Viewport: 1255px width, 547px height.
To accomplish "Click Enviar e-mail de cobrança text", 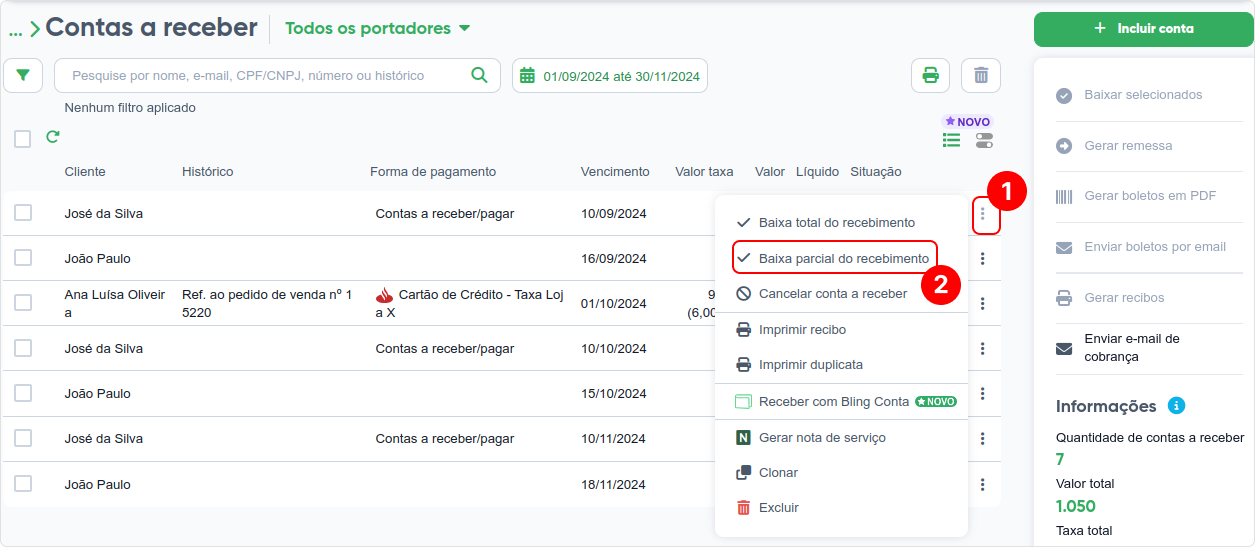I will pos(1132,348).
